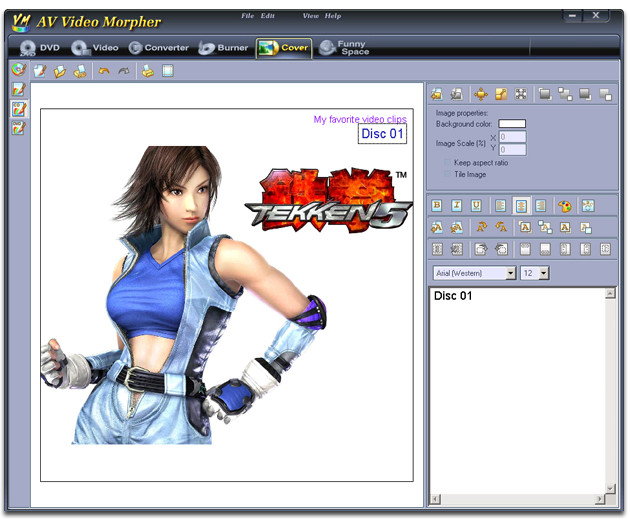The image size is (630, 523).
Task: Open the Edit menu
Action: [267, 16]
